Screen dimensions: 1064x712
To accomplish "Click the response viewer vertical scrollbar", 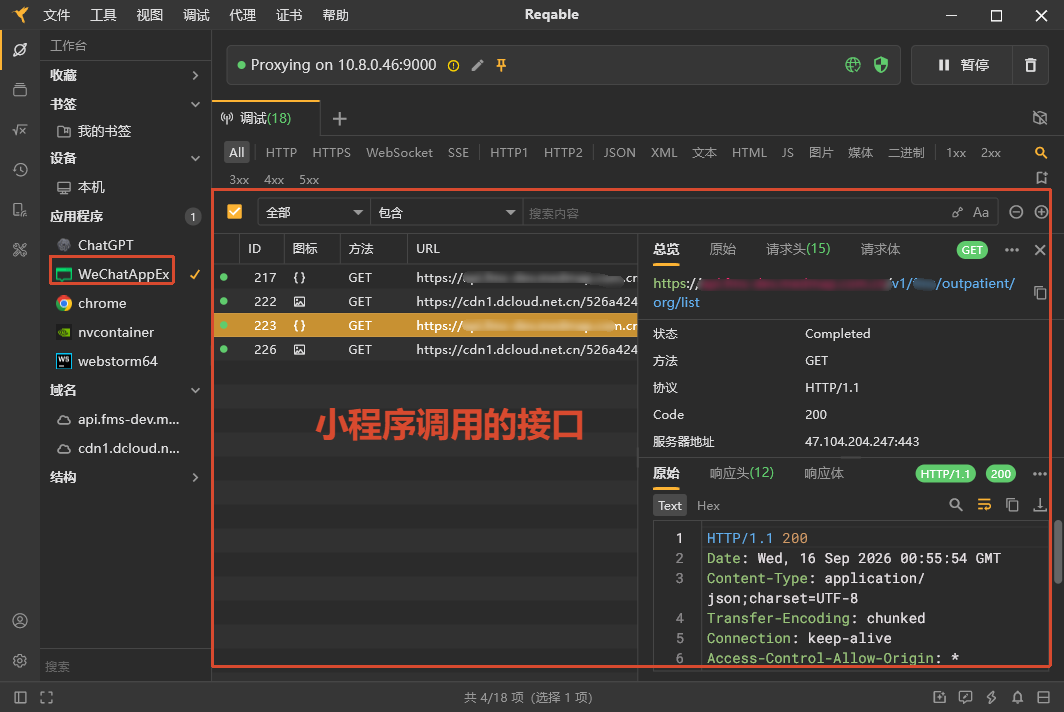I will [x=1058, y=551].
